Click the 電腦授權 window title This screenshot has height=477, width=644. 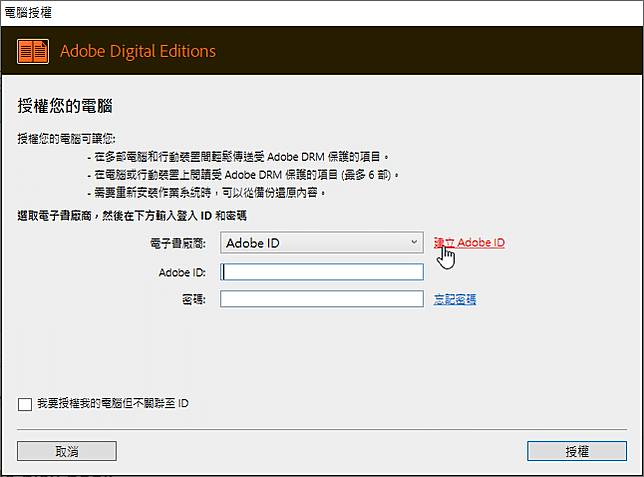[x=28, y=13]
